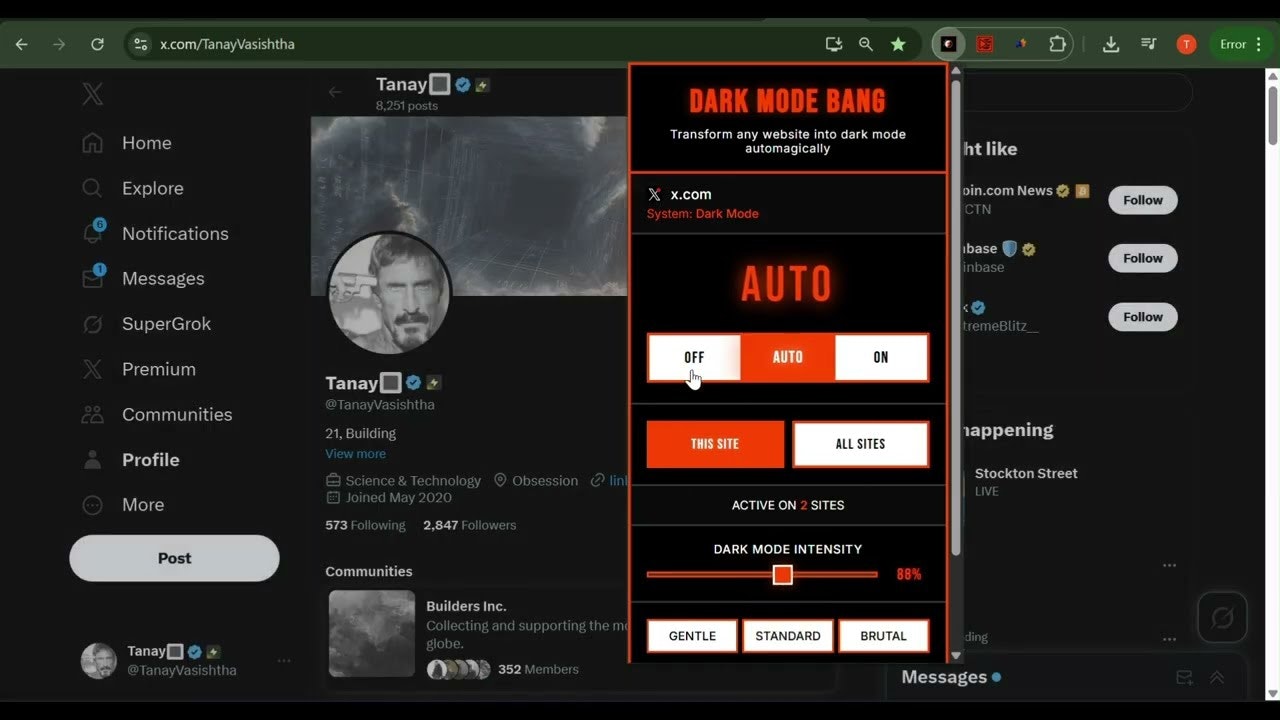The image size is (1280, 720).
Task: Click the View more link in the bio
Action: pos(355,453)
